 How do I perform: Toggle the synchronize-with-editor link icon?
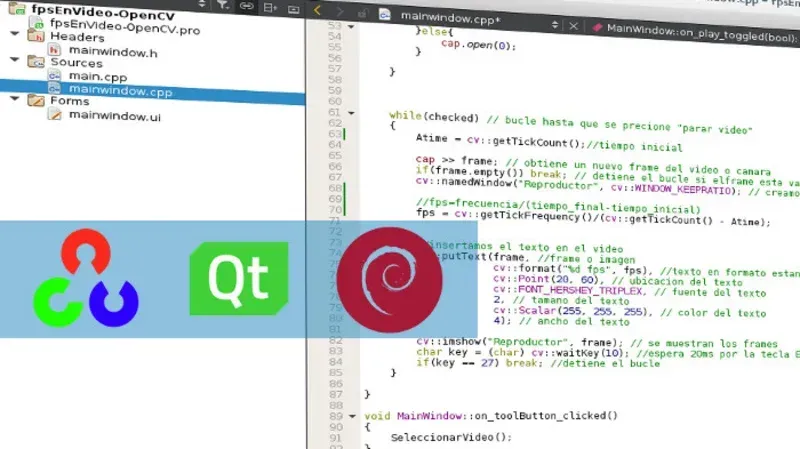246,6
